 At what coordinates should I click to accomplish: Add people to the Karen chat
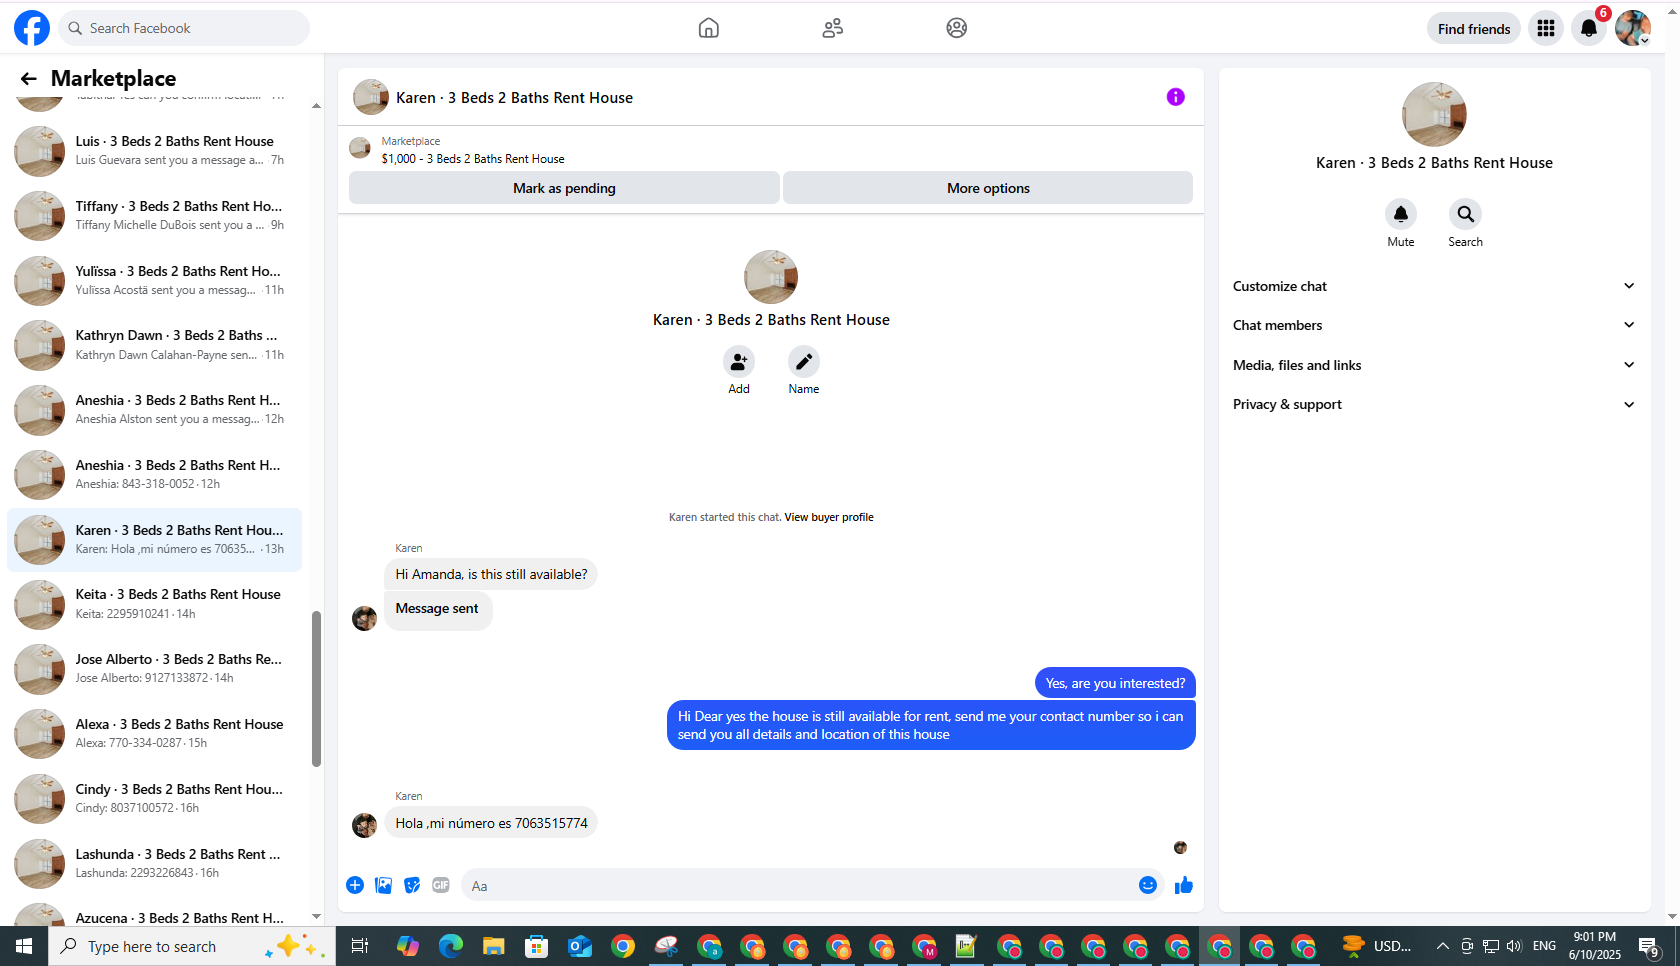[x=738, y=361]
